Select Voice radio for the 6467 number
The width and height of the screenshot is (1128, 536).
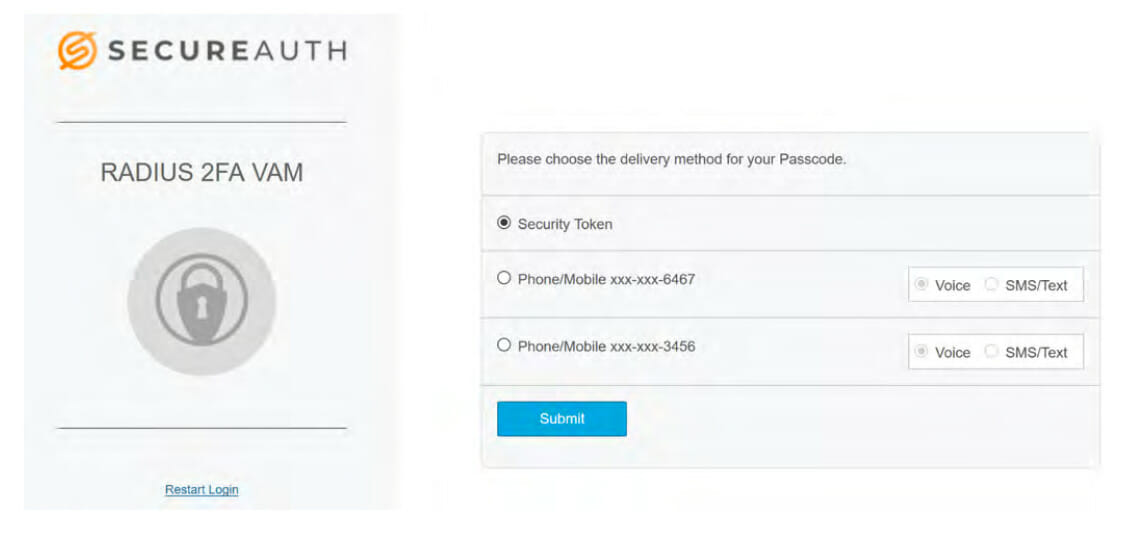click(920, 285)
